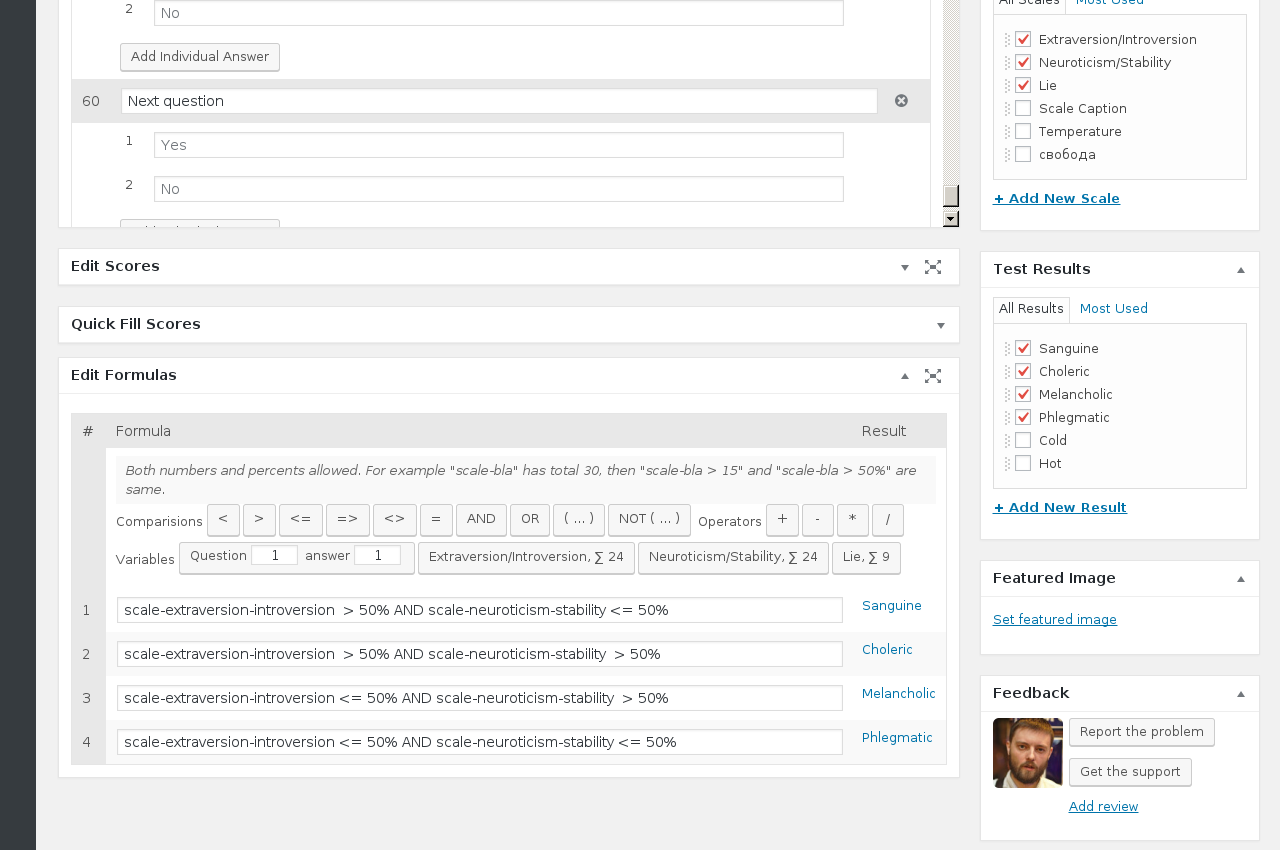Enable the свобода scale checkbox
The width and height of the screenshot is (1280, 850).
1023,154
